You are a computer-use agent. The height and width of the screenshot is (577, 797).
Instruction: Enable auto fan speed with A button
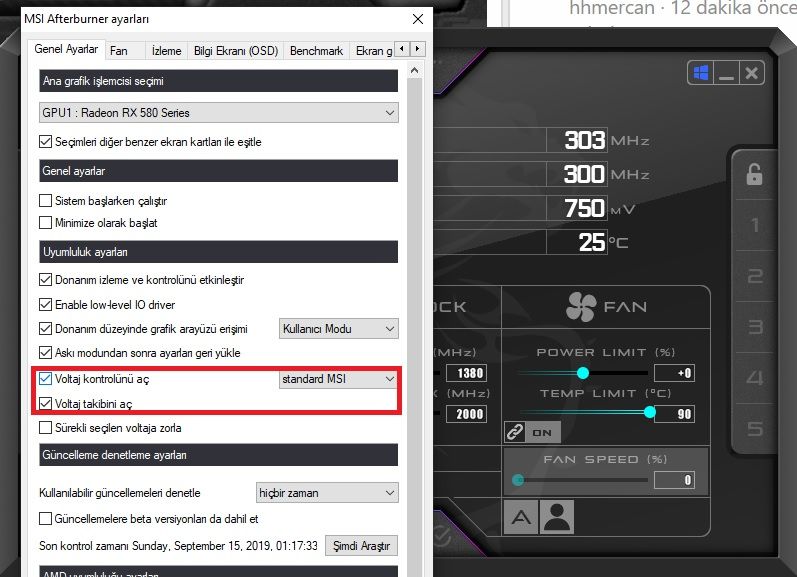point(521,518)
